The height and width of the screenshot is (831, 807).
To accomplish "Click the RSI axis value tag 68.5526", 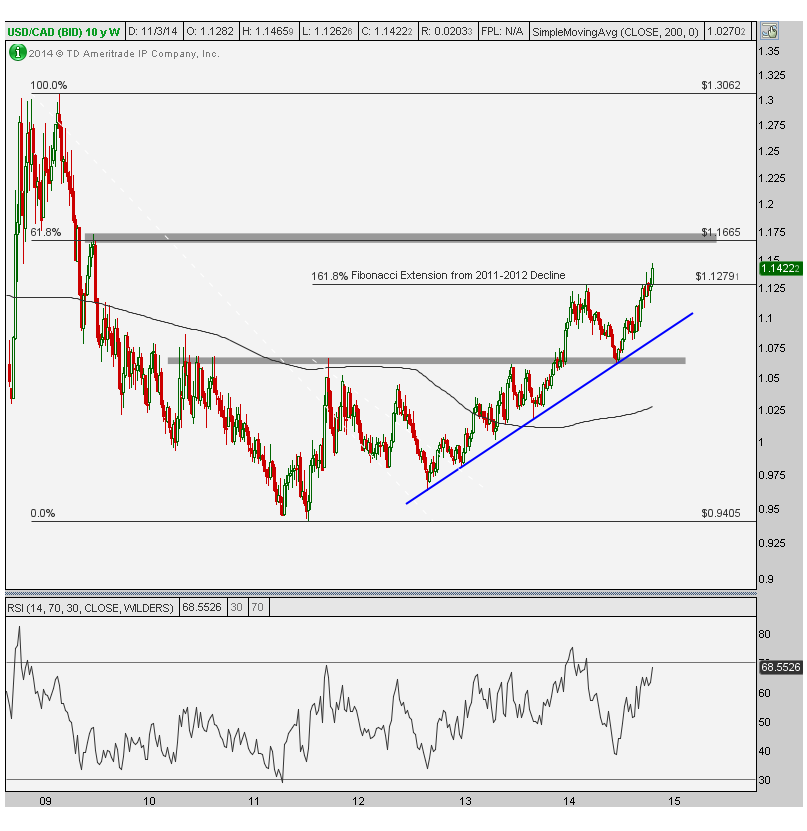I will 781,667.
